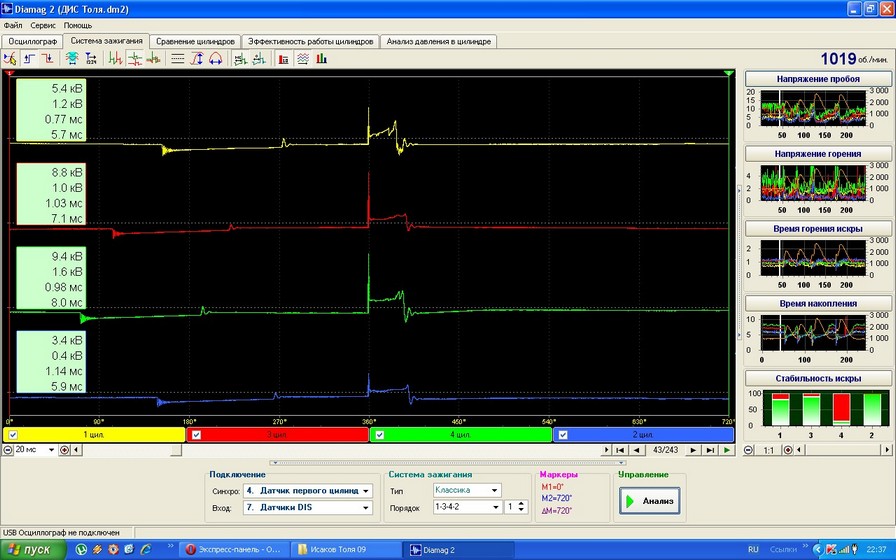Switch to Исаков Толя 09 taskbar folder
Screen dimensions: 896x560
(345, 550)
